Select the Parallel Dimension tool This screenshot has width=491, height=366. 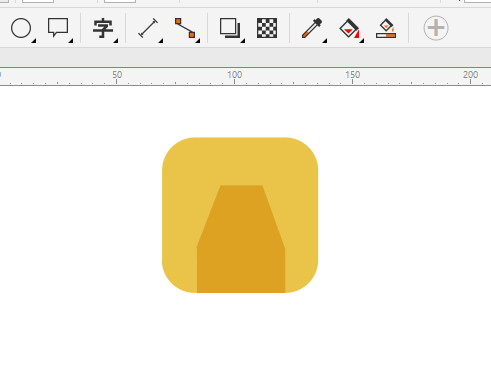pos(148,28)
